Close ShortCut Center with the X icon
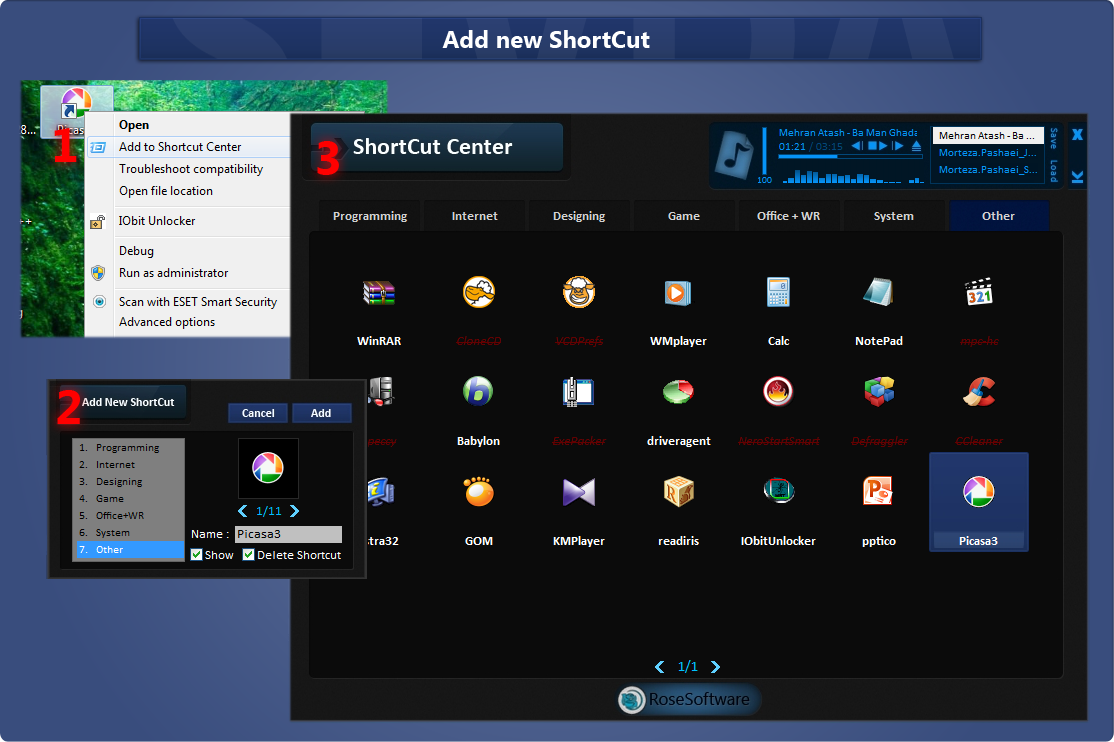The height and width of the screenshot is (742, 1114). (1077, 134)
